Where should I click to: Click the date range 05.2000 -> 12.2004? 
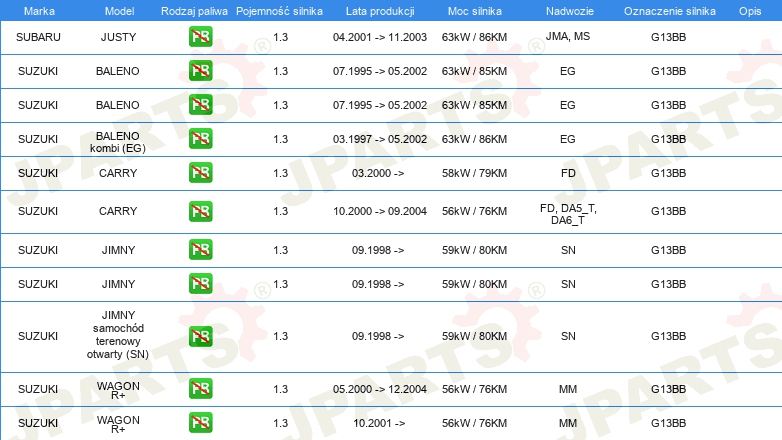pos(380,389)
